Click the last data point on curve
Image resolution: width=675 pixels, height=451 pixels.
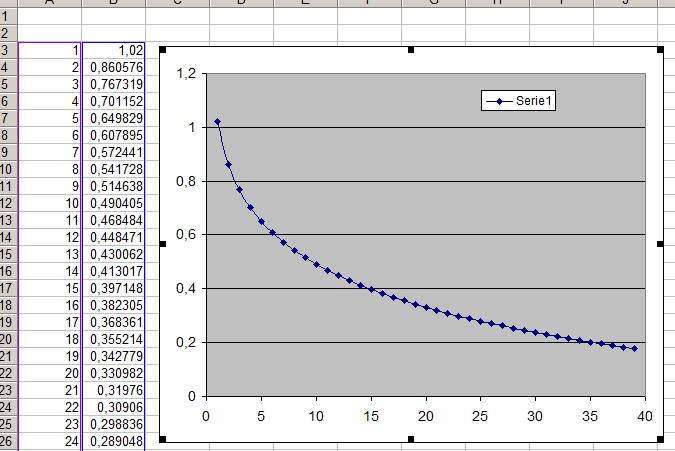tap(635, 349)
